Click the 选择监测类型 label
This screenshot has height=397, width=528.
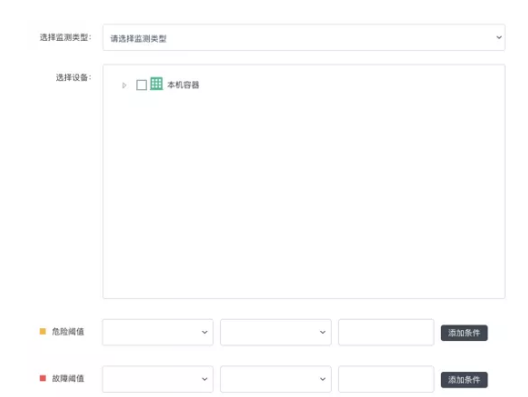coord(65,37)
